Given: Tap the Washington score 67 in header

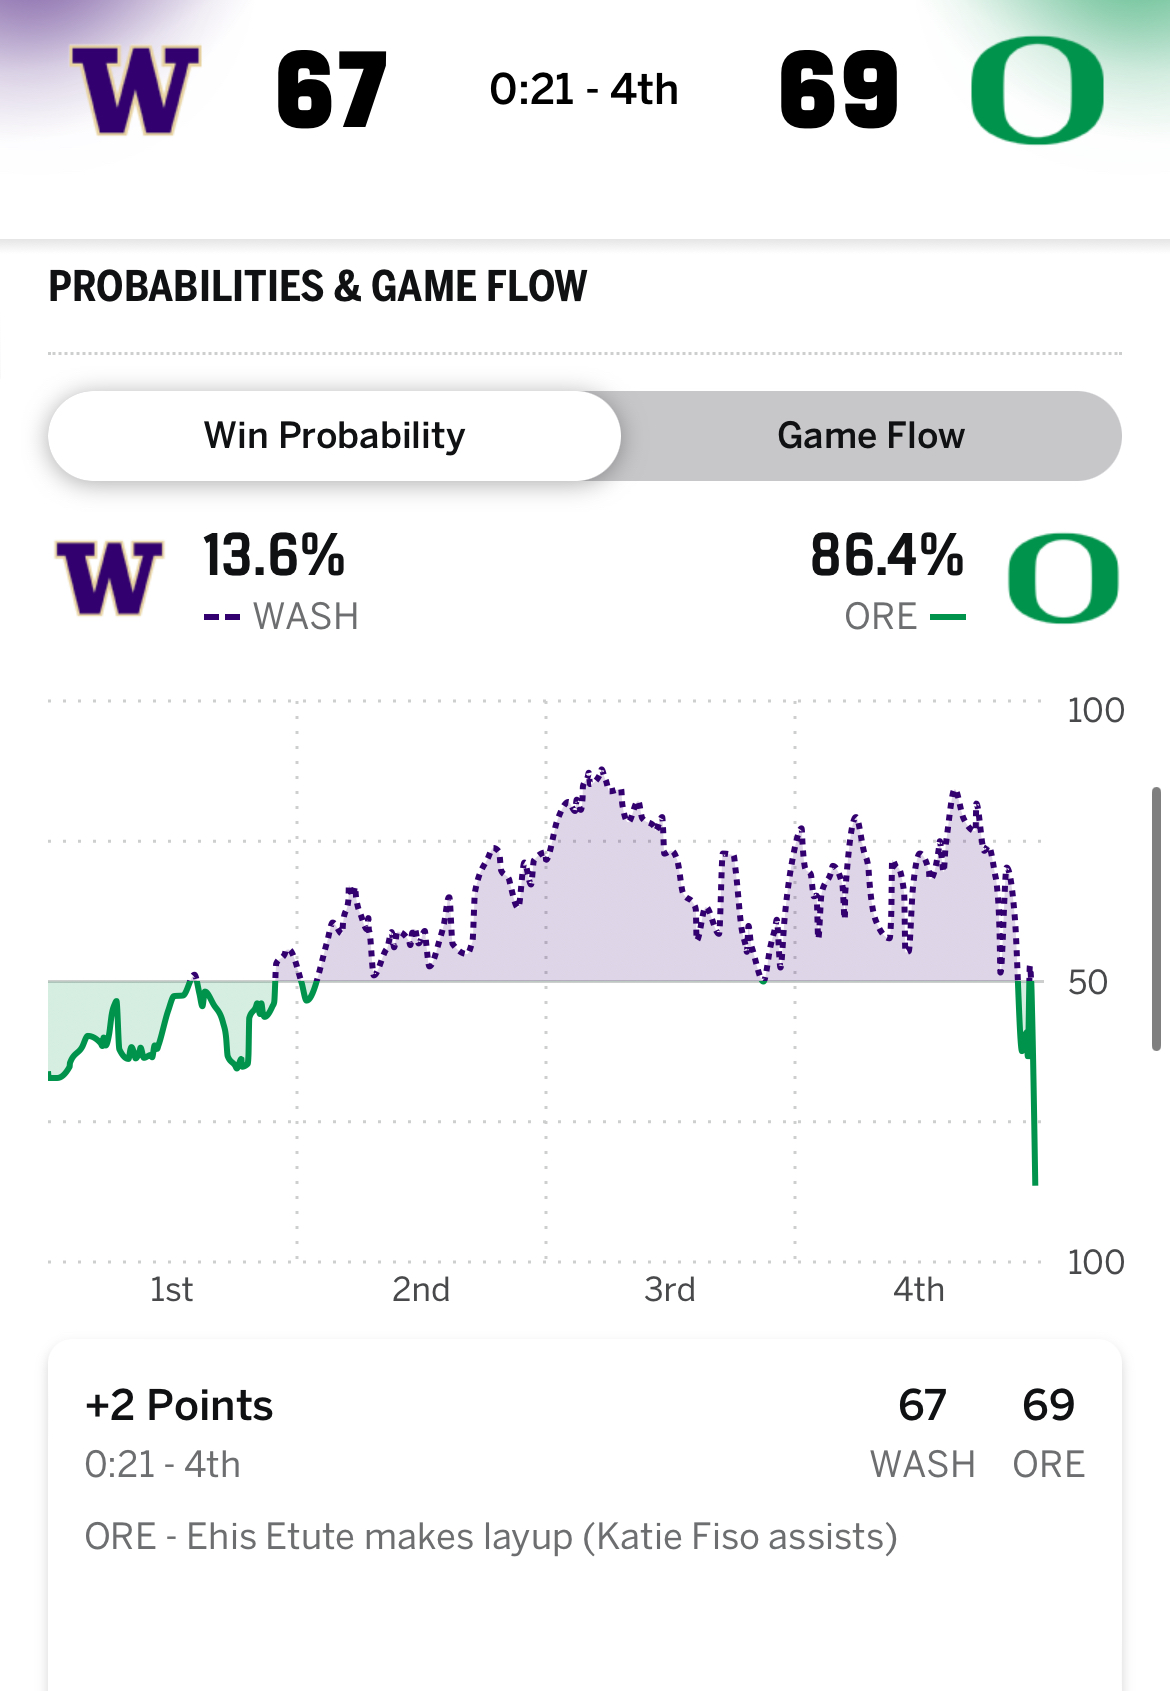Looking at the screenshot, I should (x=331, y=91).
